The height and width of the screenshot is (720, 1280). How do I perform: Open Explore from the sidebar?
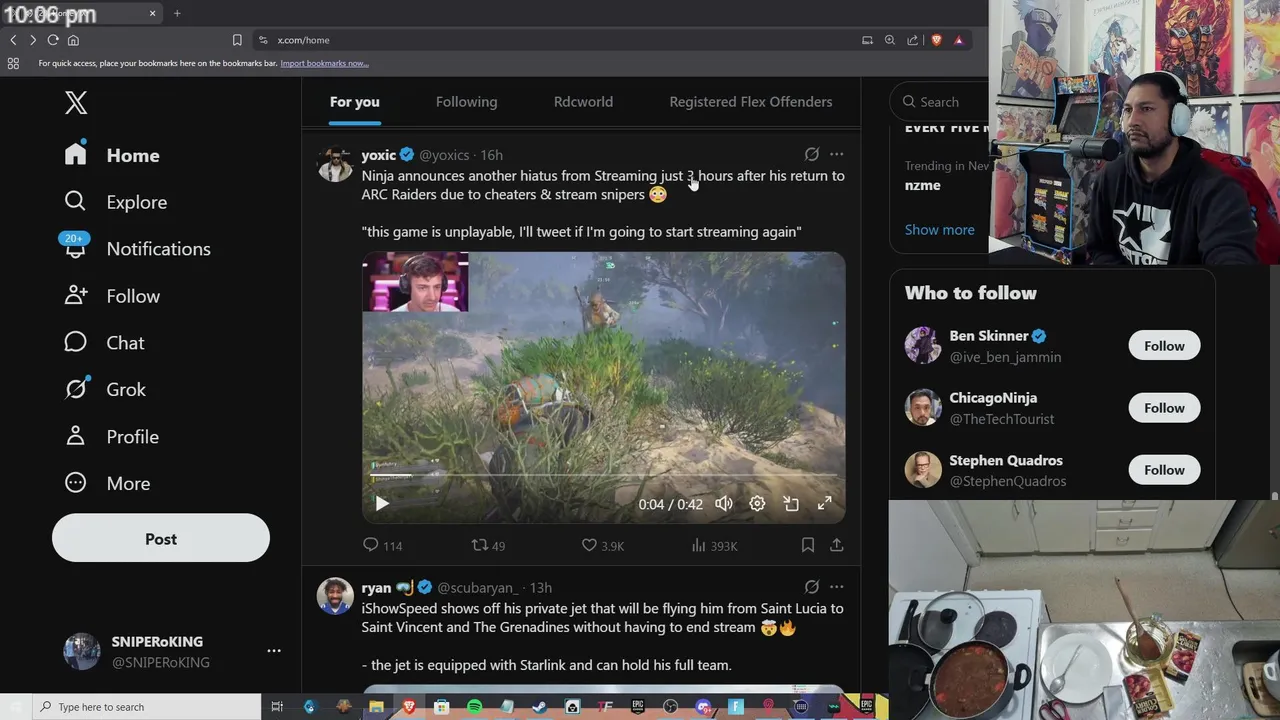pyautogui.click(x=116, y=202)
